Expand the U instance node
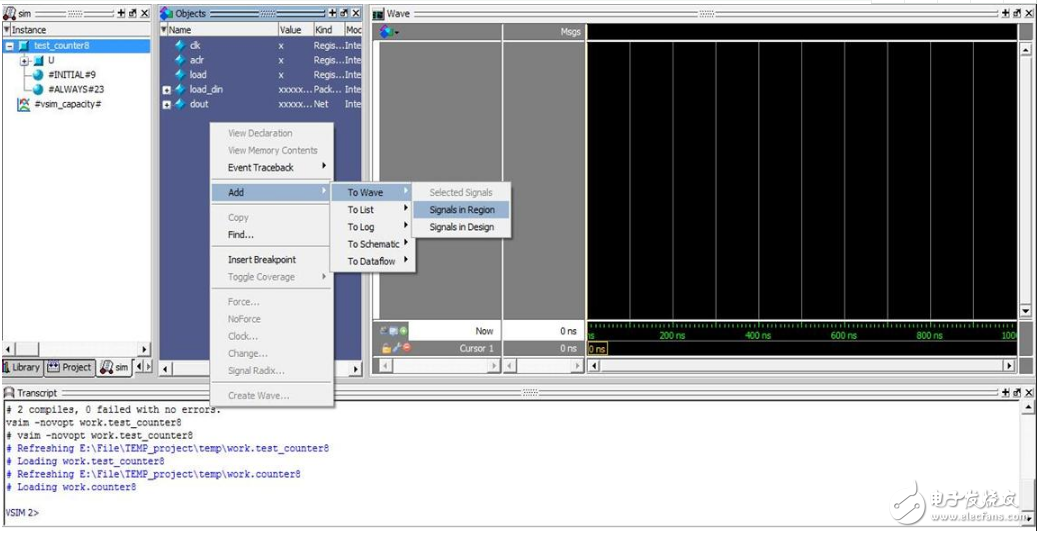The height and width of the screenshot is (533, 1037). click(24, 60)
